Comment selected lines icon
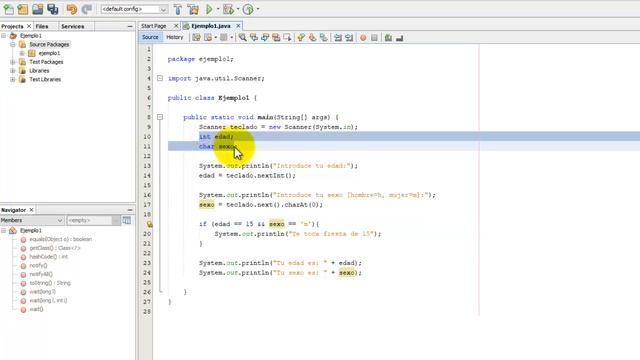The image size is (640, 360). point(388,38)
